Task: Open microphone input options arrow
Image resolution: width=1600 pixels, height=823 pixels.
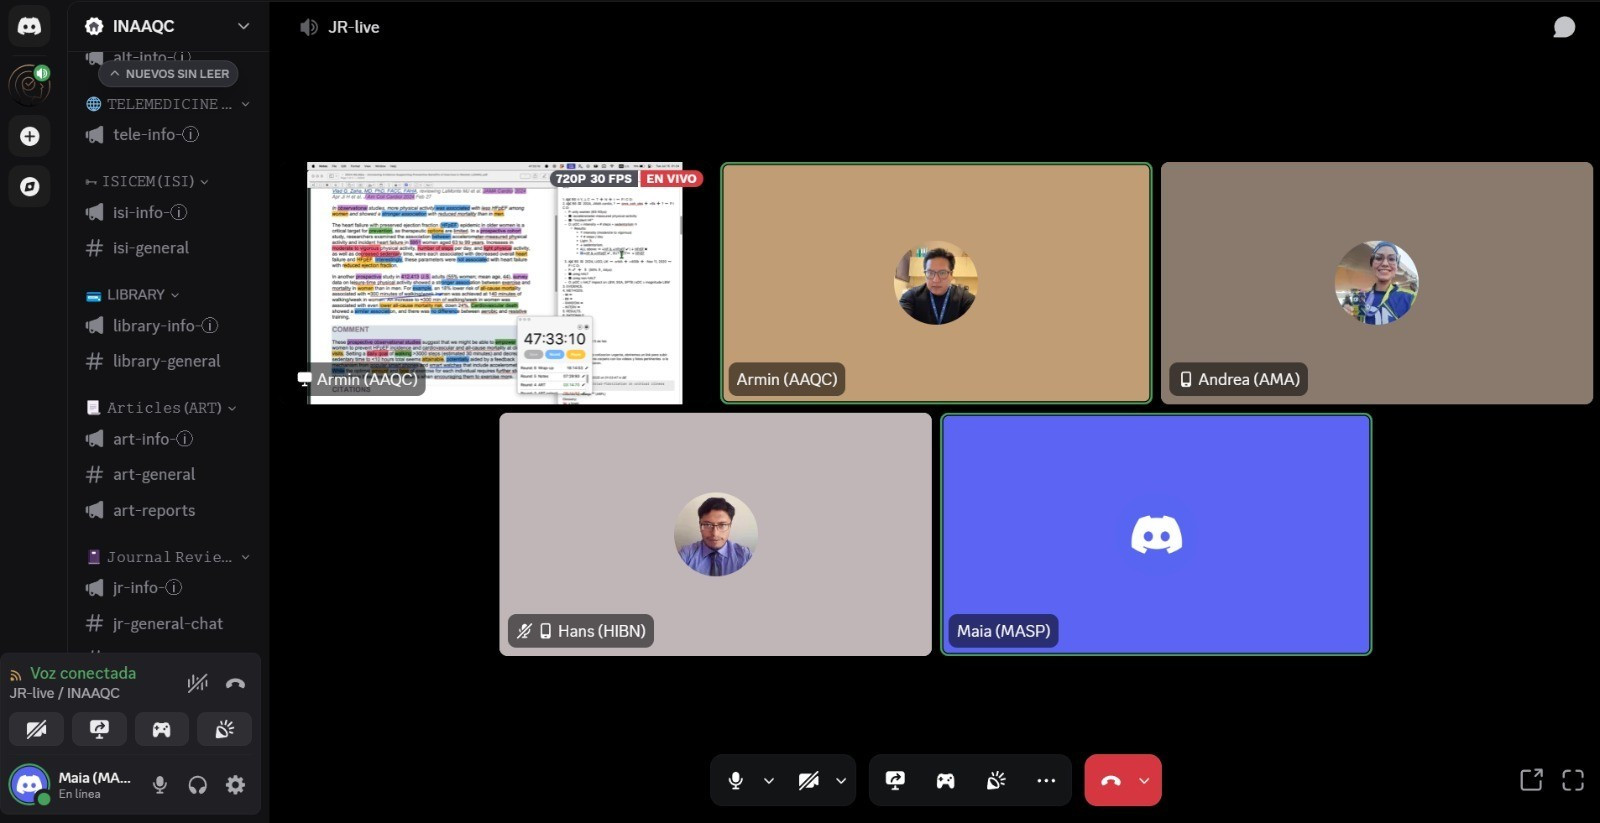Action: [x=769, y=781]
